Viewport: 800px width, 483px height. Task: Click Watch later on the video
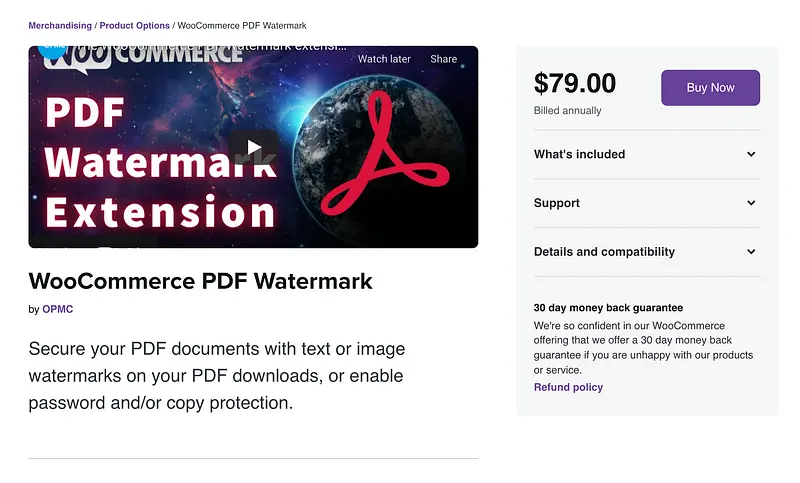pyautogui.click(x=384, y=59)
